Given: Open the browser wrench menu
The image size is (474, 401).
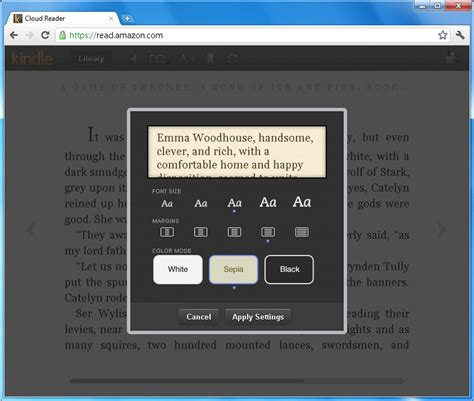Looking at the screenshot, I should coord(460,35).
